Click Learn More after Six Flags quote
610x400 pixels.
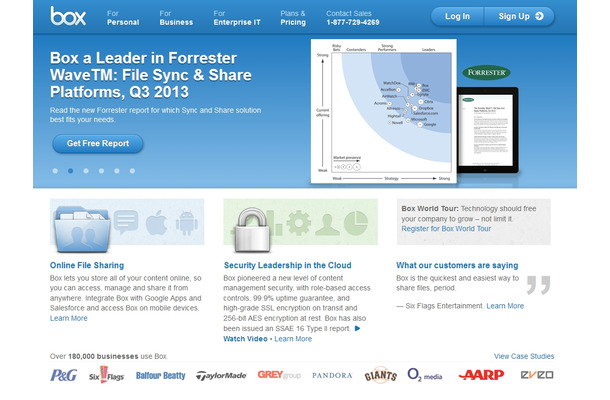[505, 306]
